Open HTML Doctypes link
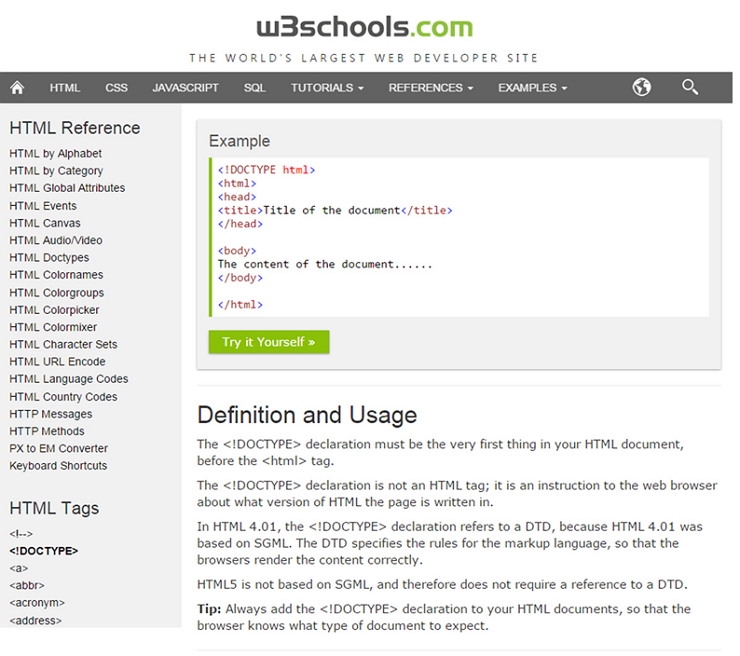740x656 pixels. [x=49, y=258]
